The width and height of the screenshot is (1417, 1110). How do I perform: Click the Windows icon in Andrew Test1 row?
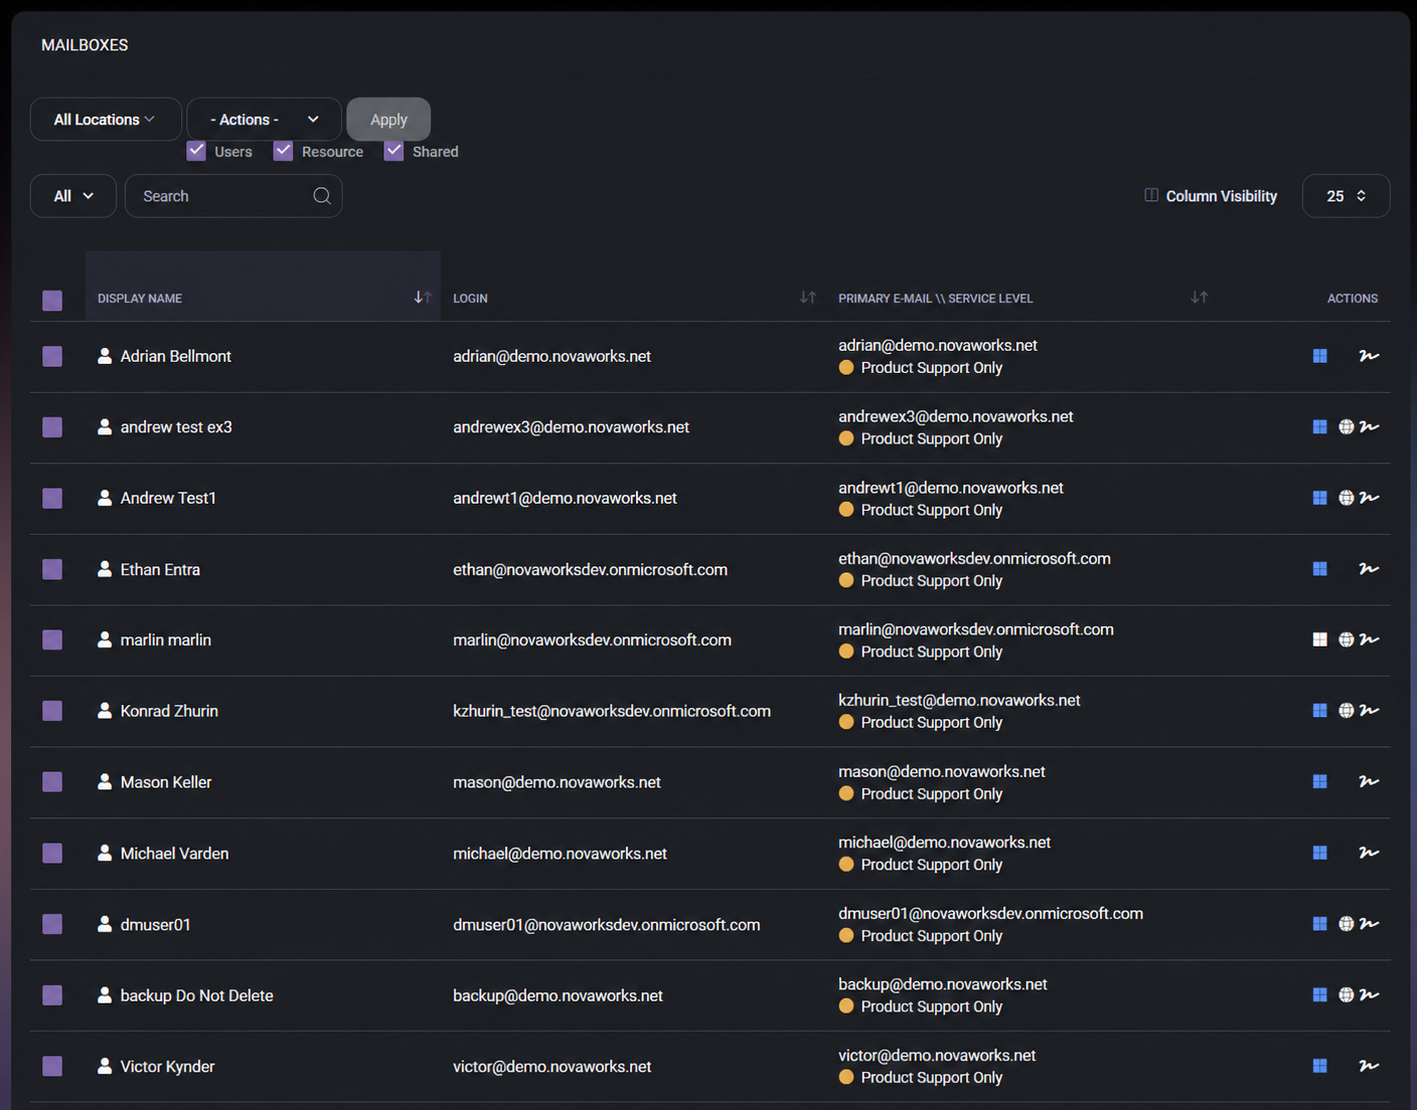1320,498
